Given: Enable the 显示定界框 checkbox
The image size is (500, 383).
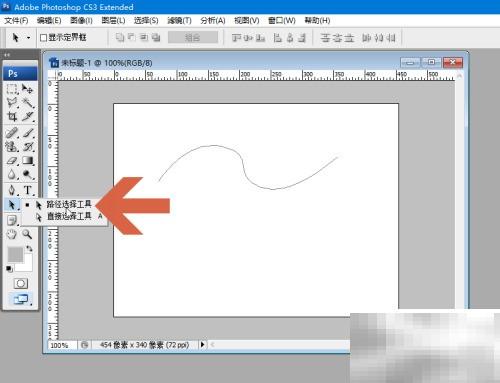Looking at the screenshot, I should [x=43, y=38].
